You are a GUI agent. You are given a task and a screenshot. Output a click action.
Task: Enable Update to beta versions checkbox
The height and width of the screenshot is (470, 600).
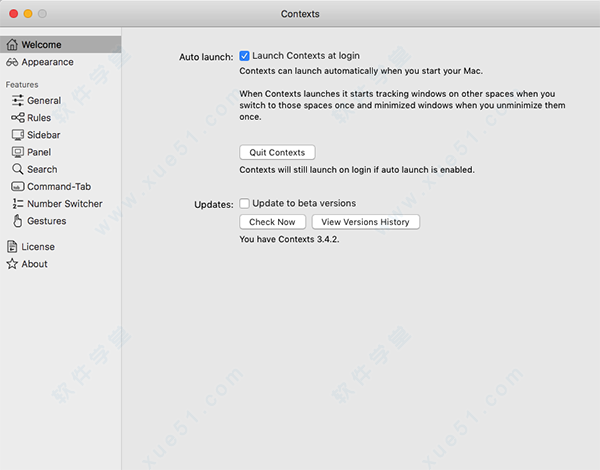pyautogui.click(x=245, y=203)
